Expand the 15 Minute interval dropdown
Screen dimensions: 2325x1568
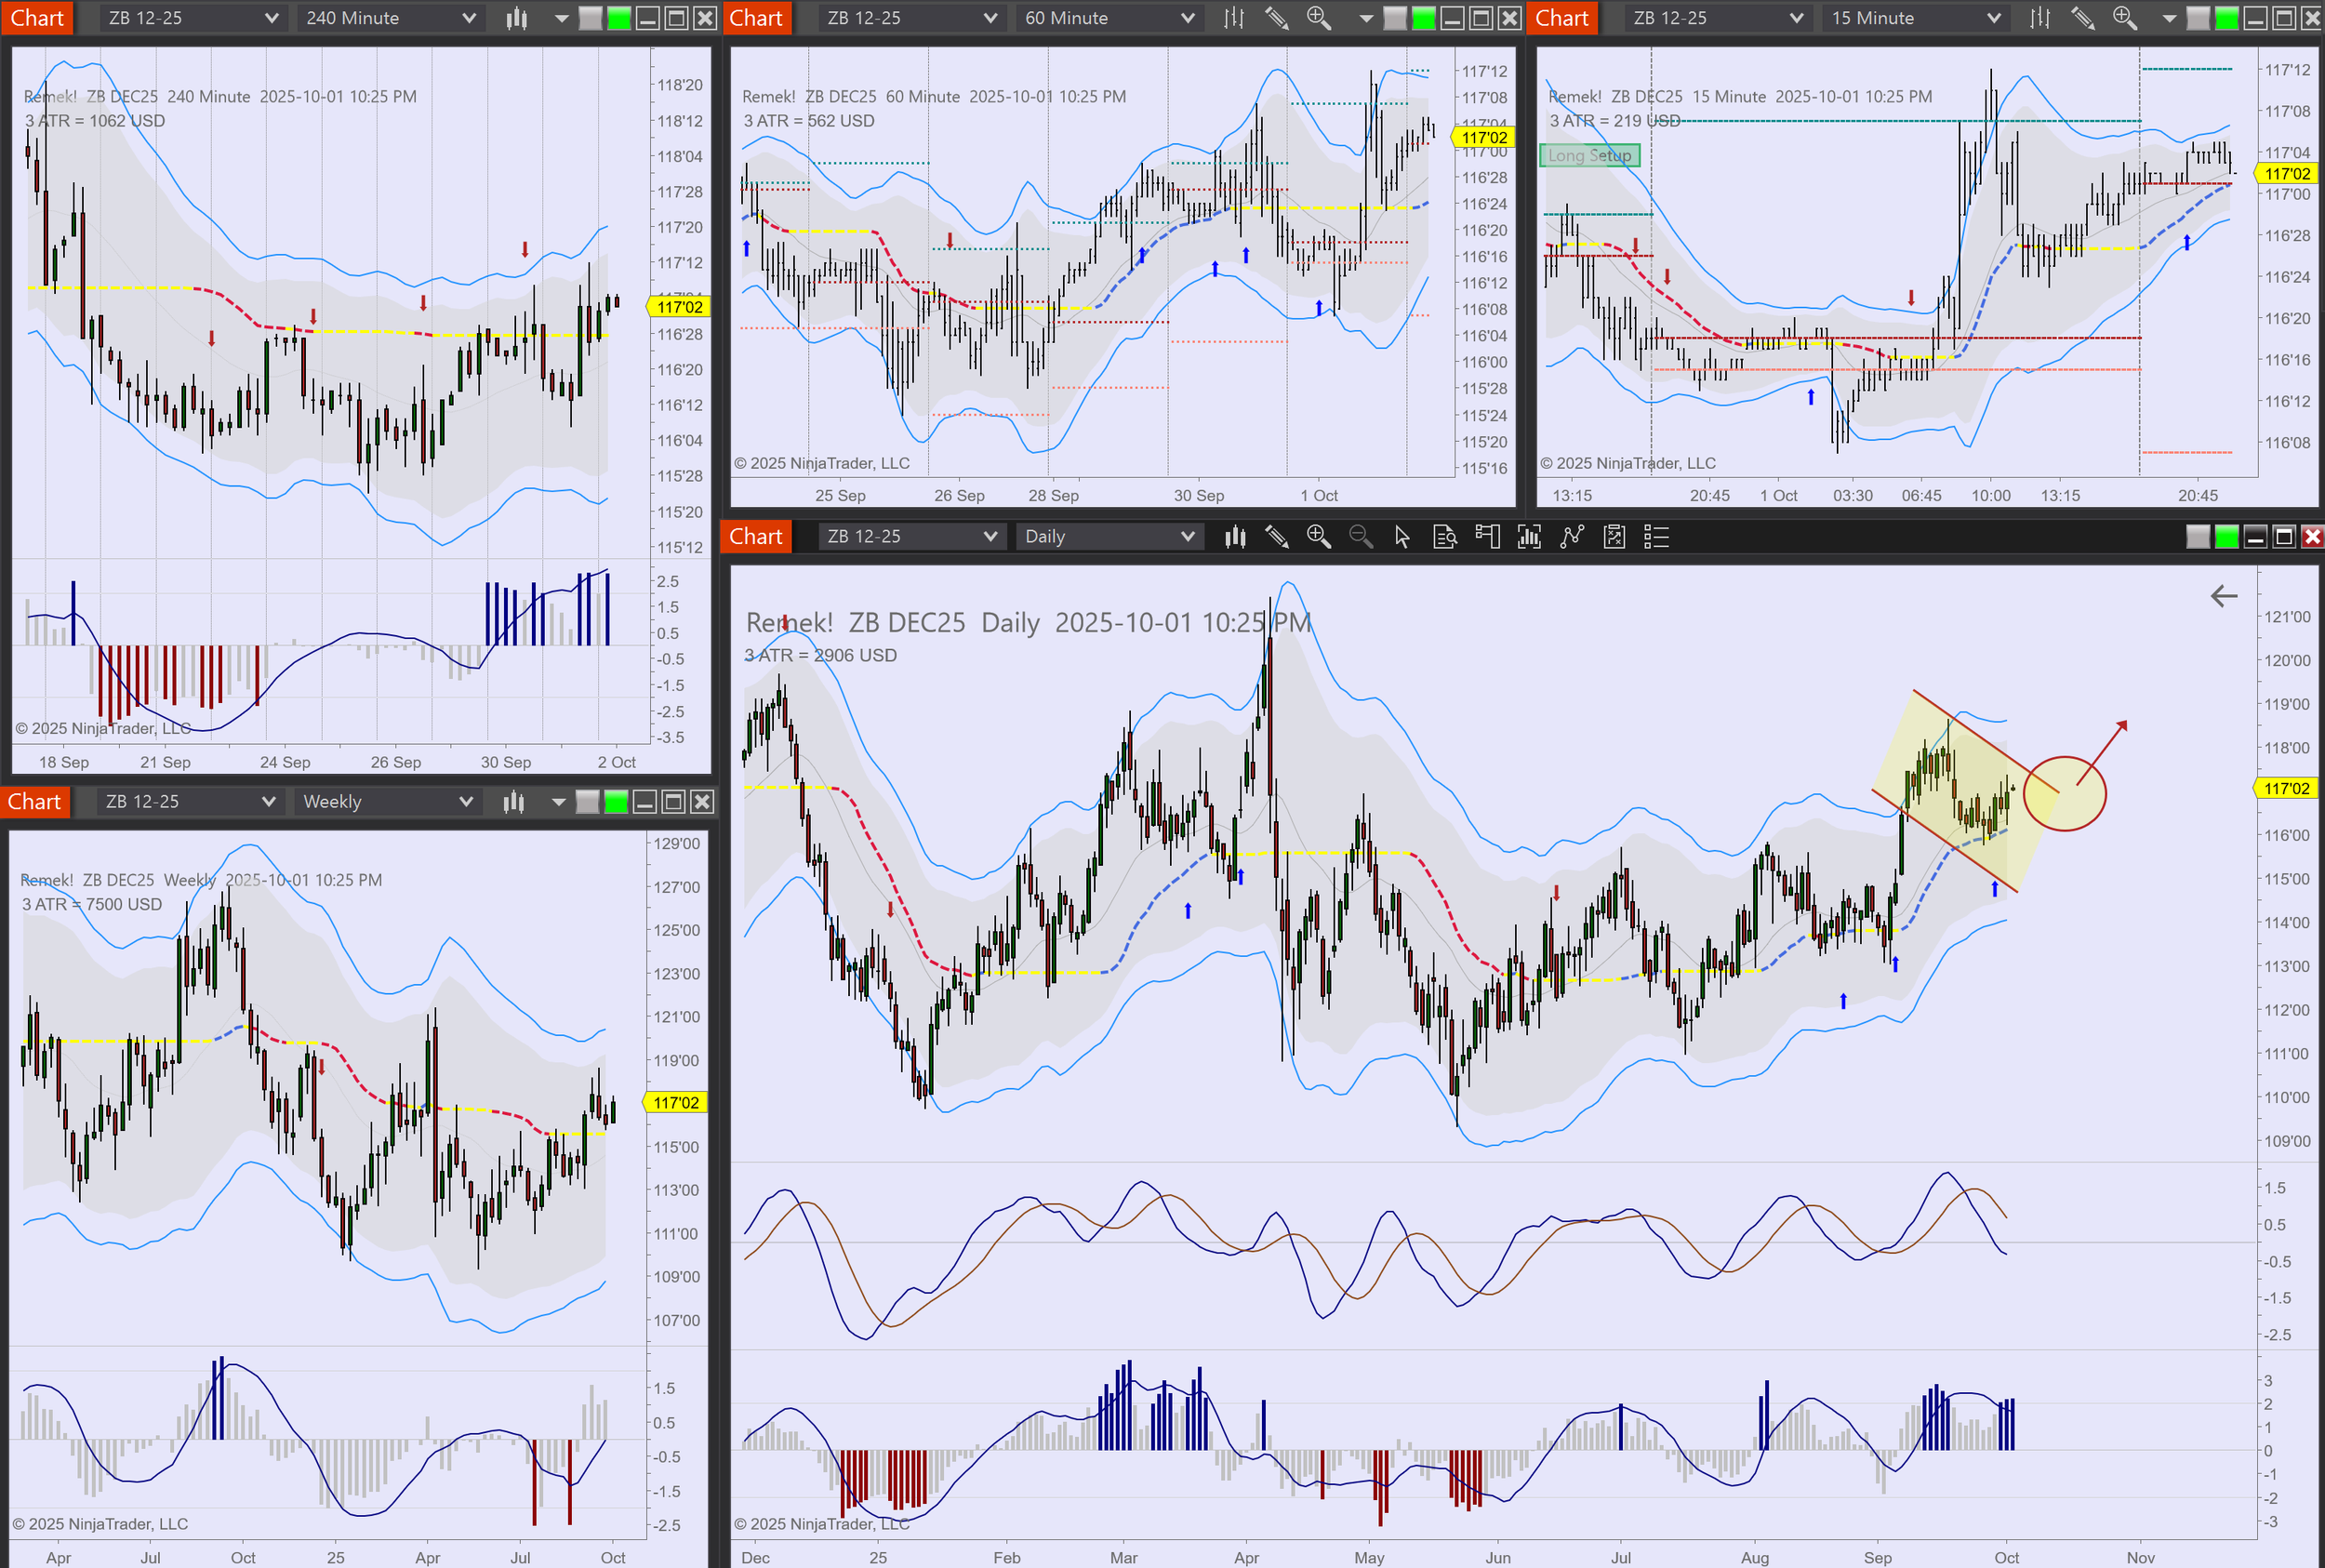pos(1993,18)
